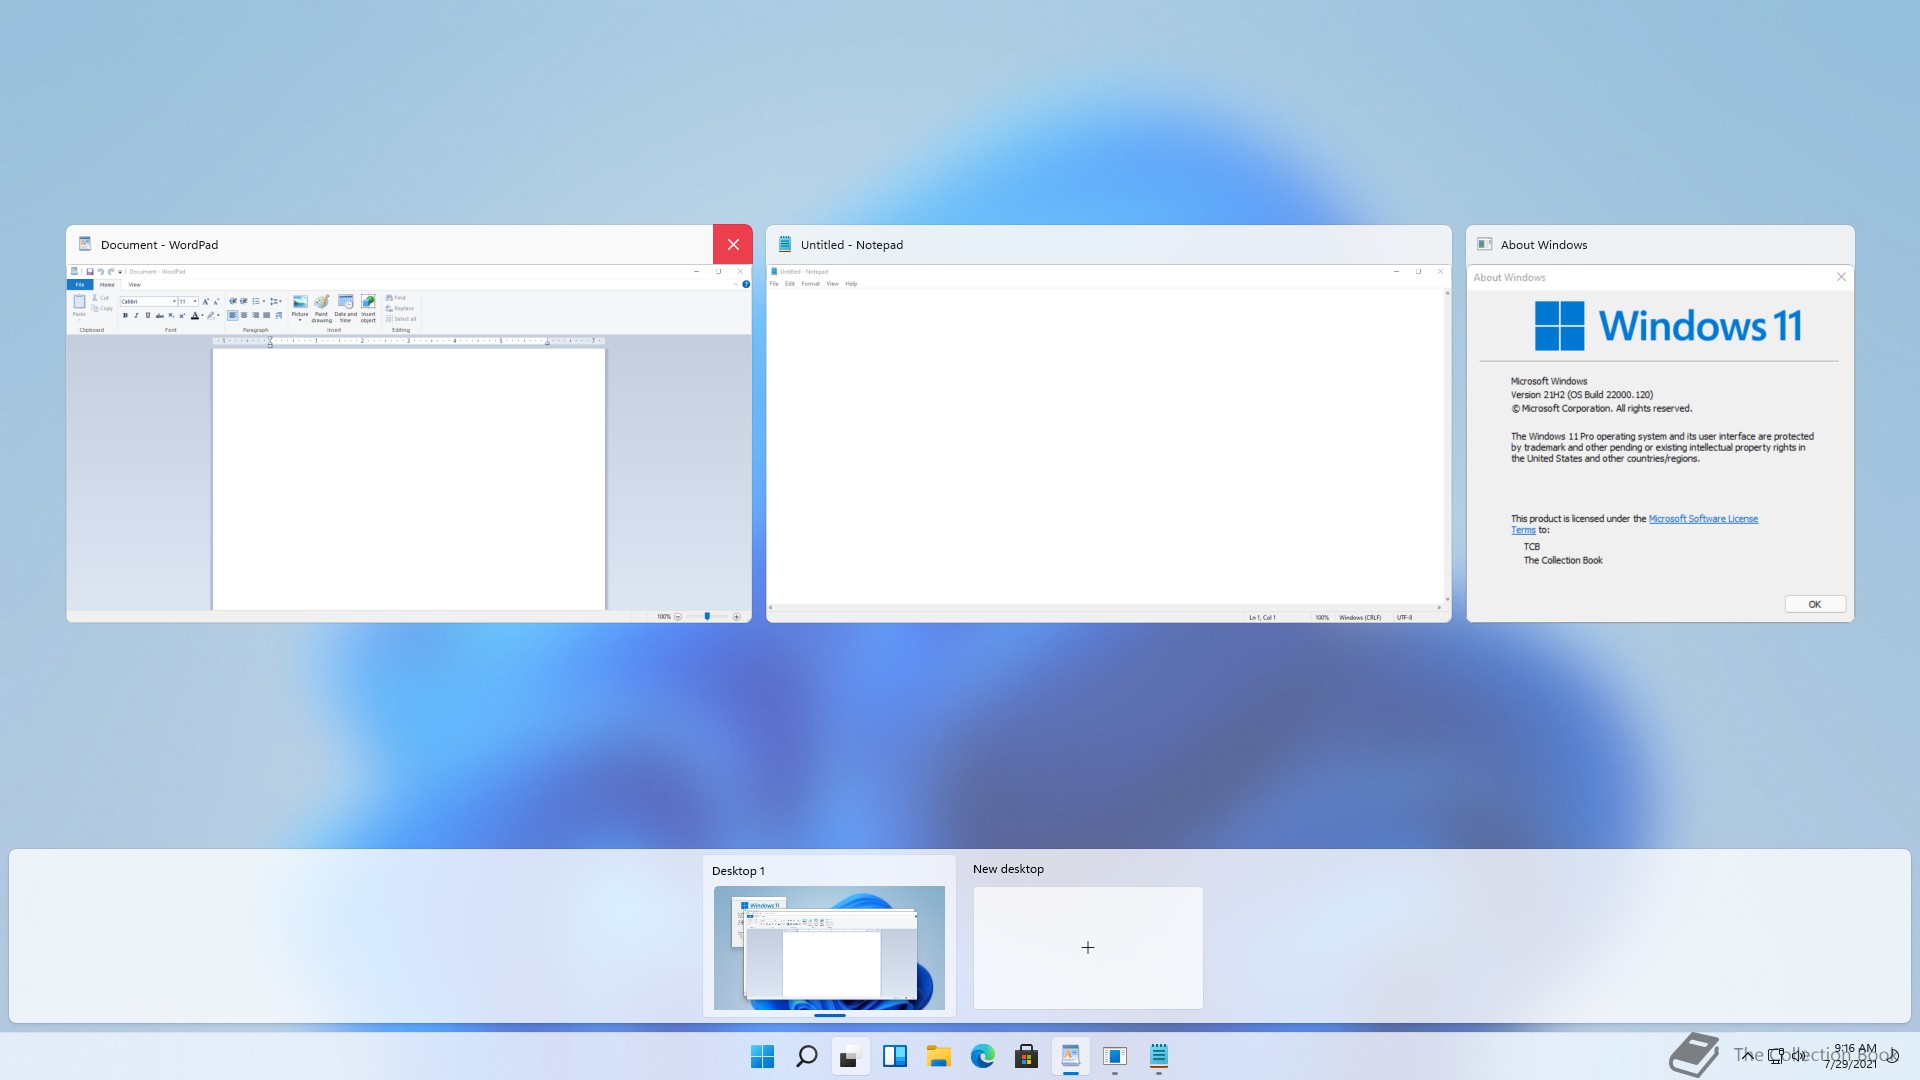
Task: Toggle Align left in WordPad ribbon
Action: [x=233, y=315]
